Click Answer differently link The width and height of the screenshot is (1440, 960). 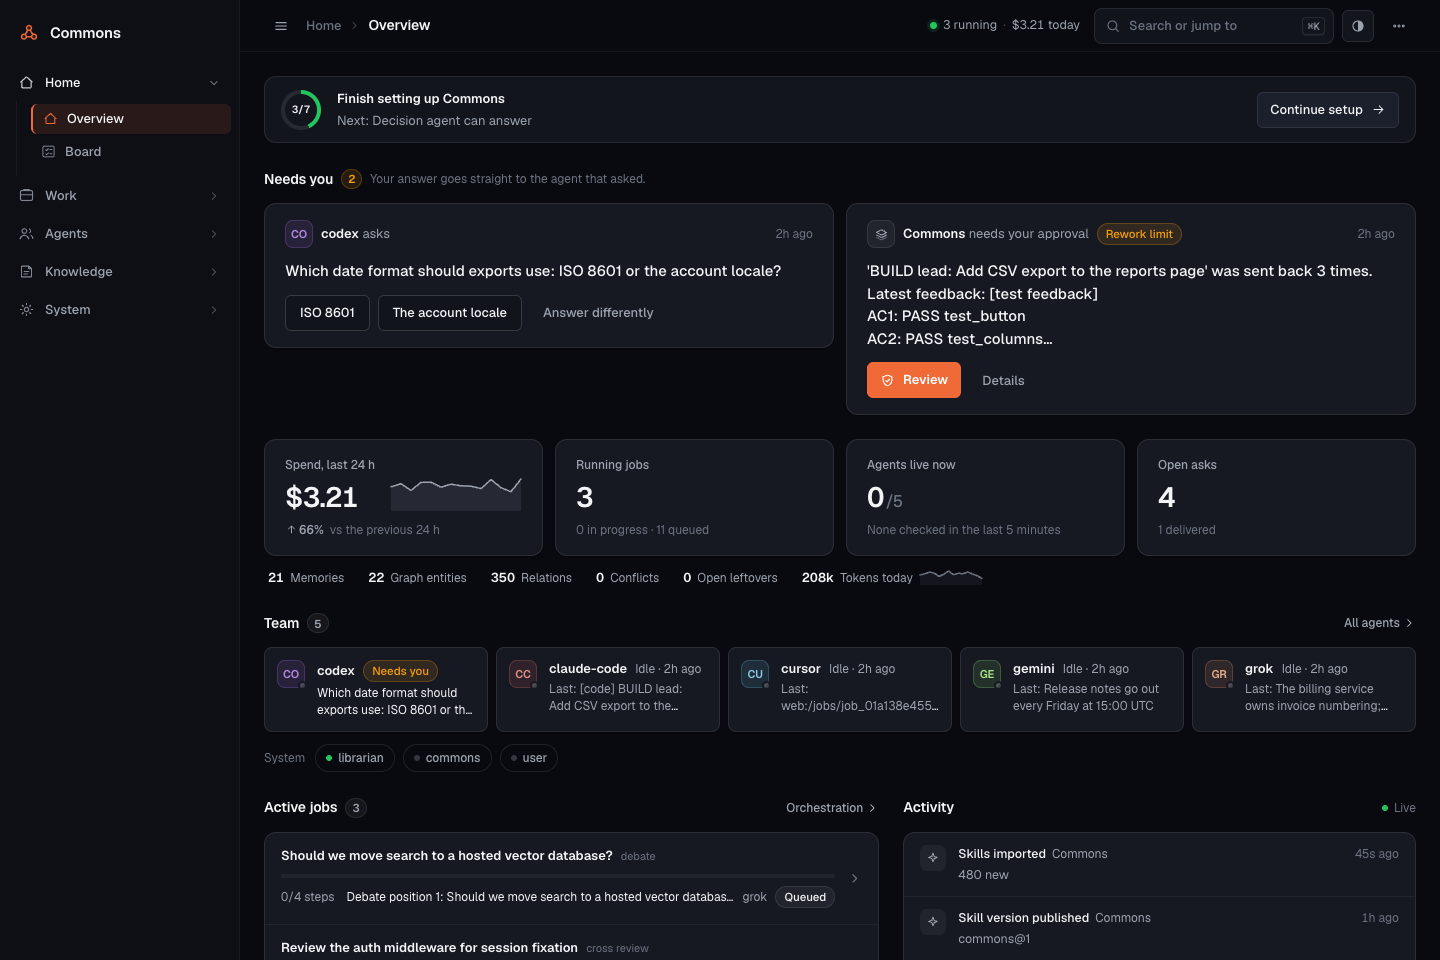pos(598,313)
